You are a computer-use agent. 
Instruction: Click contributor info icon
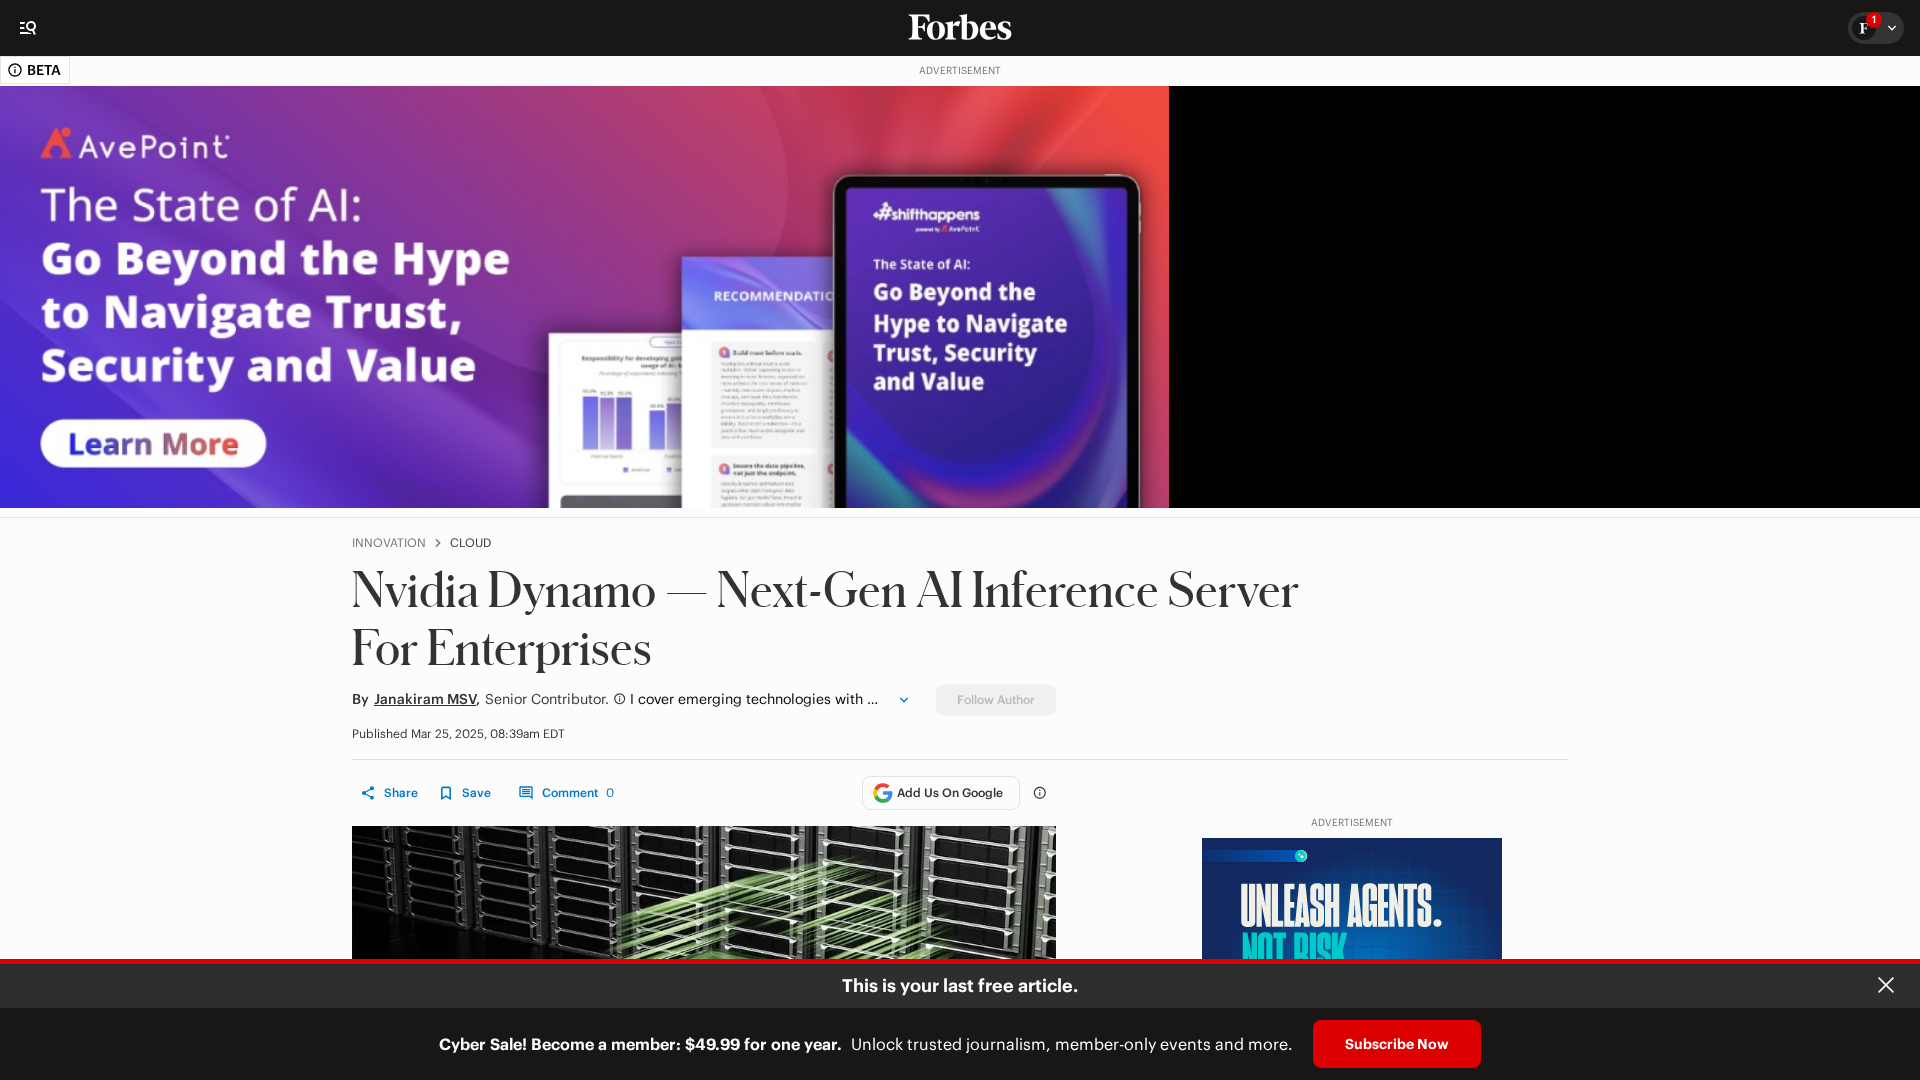(619, 699)
